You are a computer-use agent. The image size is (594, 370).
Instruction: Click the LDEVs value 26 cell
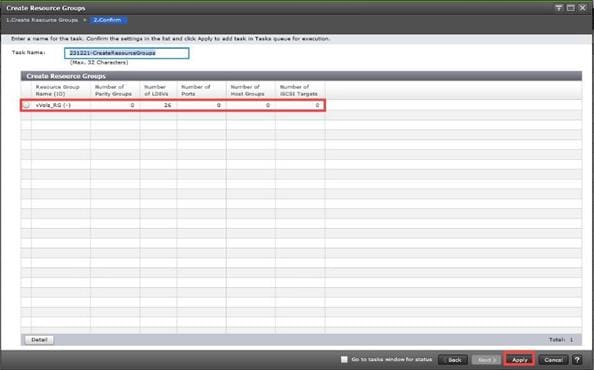point(158,105)
